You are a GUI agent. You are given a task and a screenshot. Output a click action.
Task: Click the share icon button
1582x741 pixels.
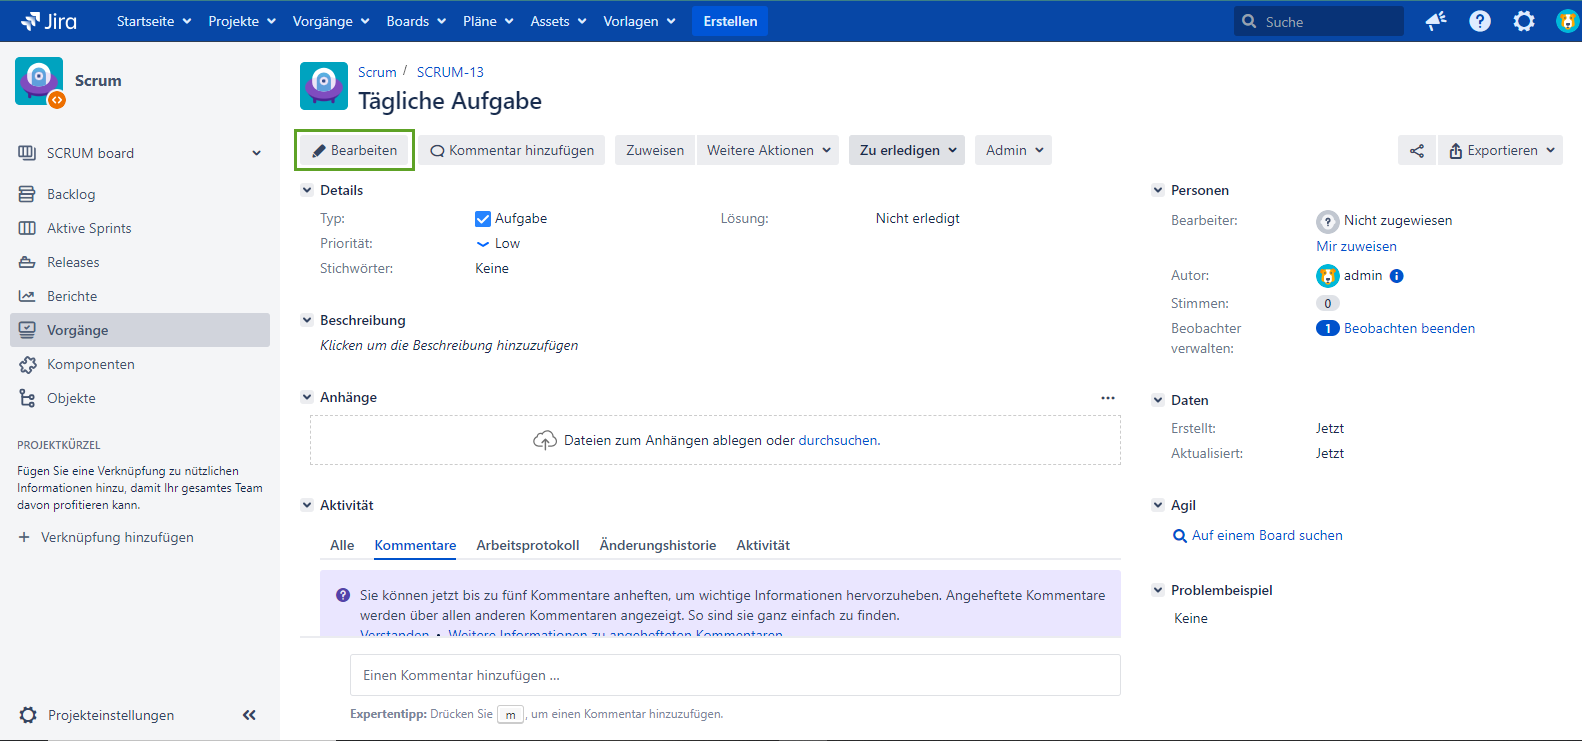point(1416,151)
